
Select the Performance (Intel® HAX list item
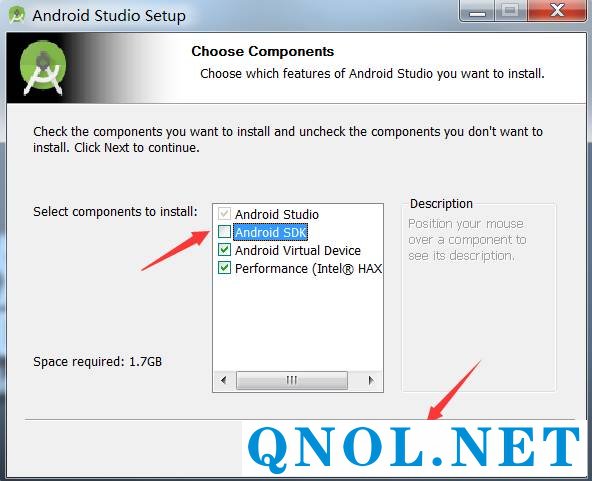[308, 268]
